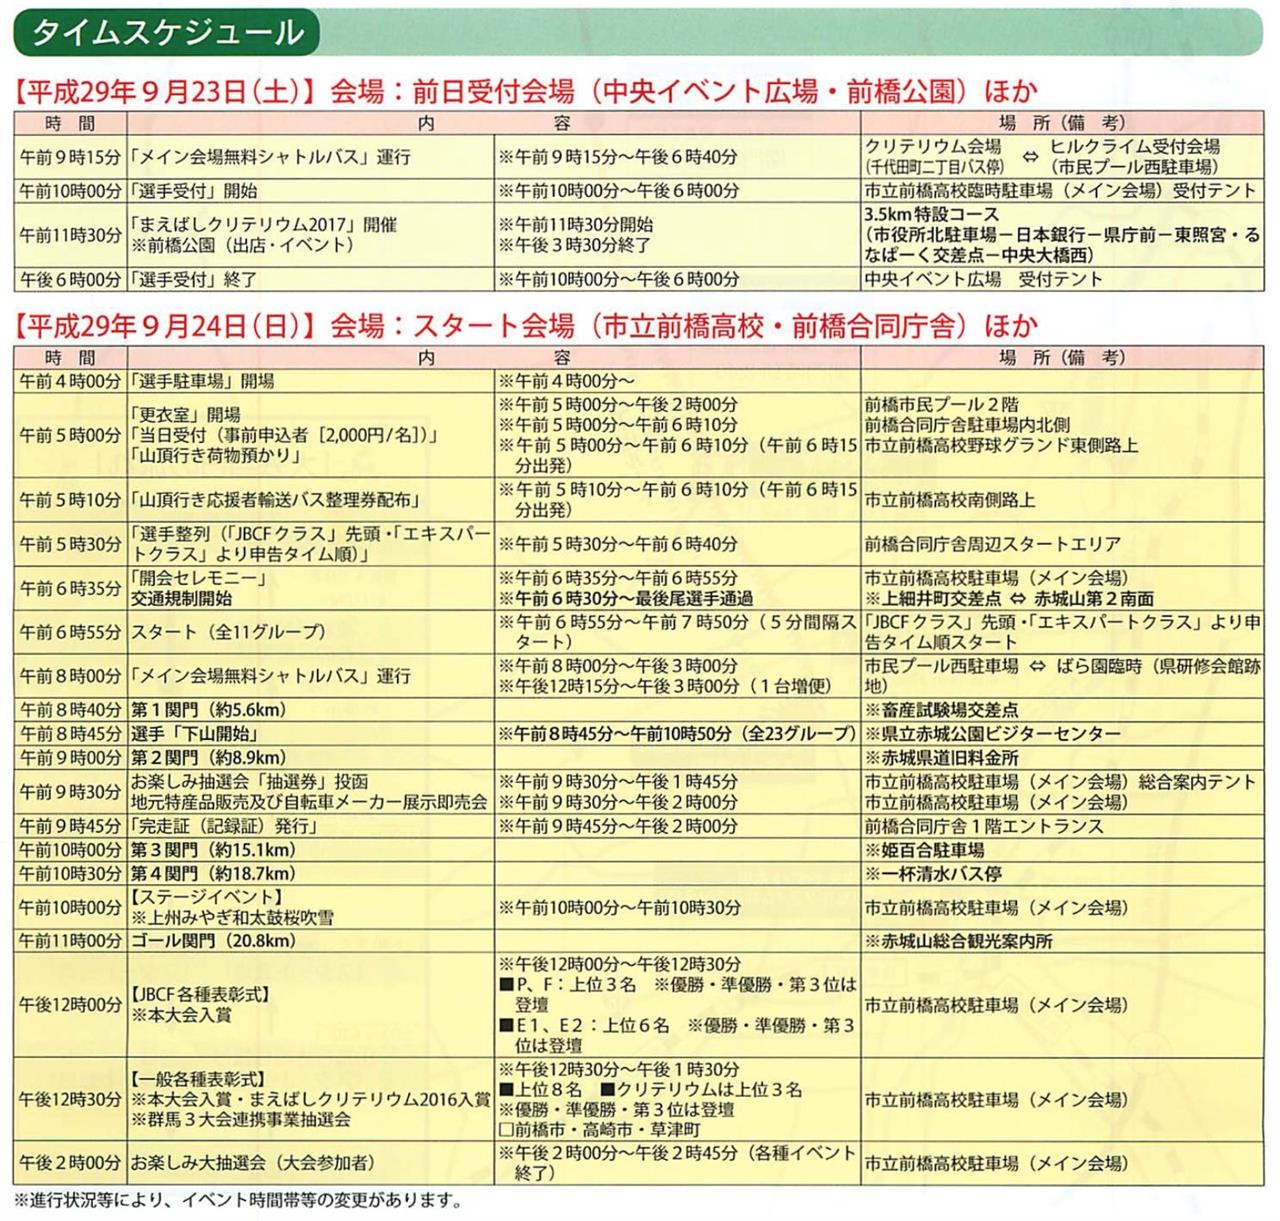Screen dimensions: 1280x1221
Task: Select 「山頂行き応援者輸送バス整理券配布」 entry
Action: tap(275, 500)
